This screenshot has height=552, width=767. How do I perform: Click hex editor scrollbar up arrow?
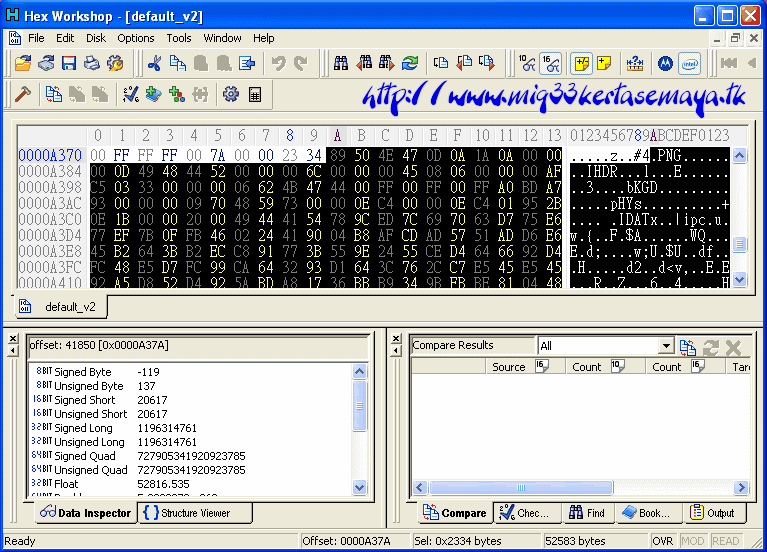[x=740, y=156]
